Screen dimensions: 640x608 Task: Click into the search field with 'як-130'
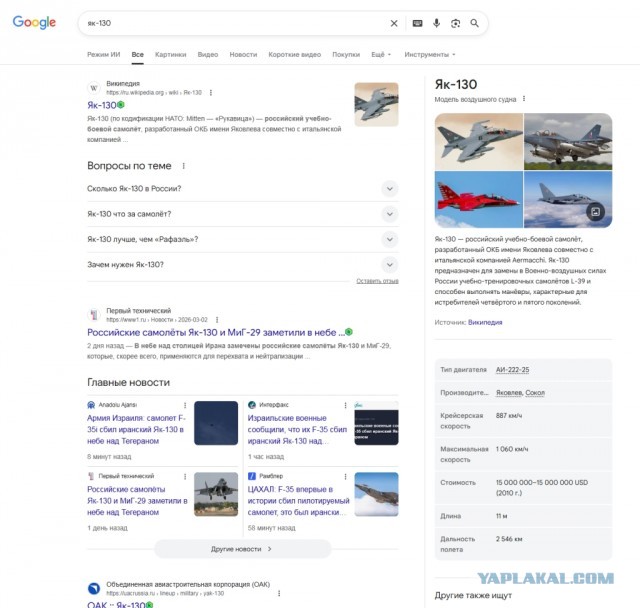point(233,23)
